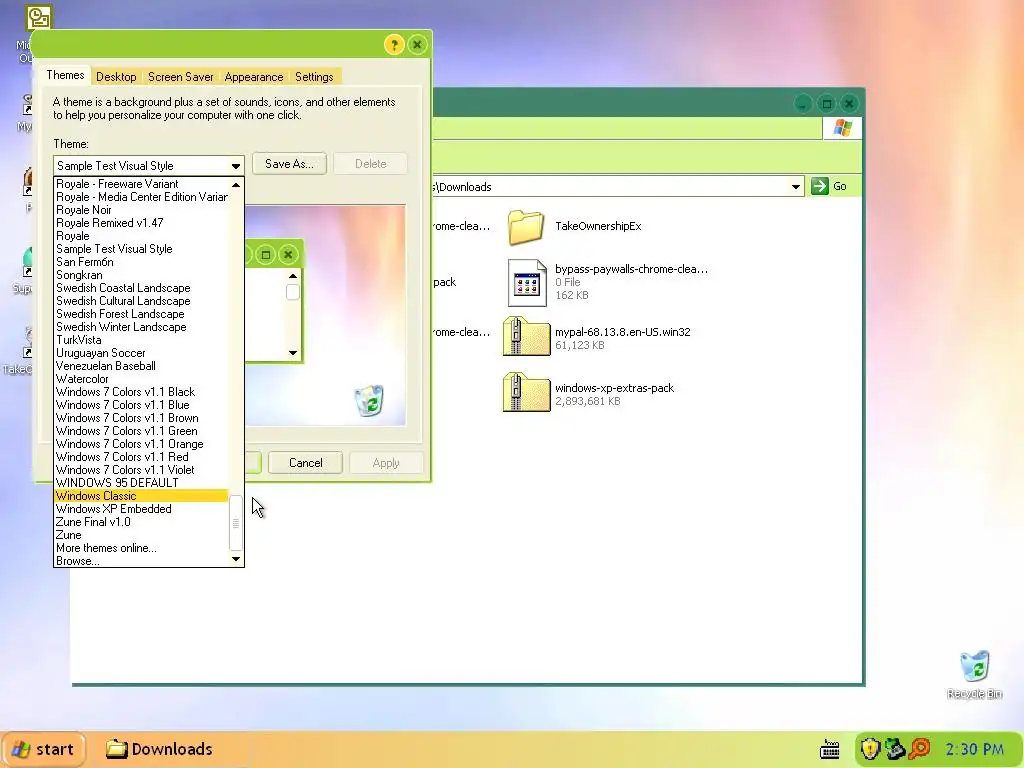Click the Go arrow icon in Downloads window
This screenshot has width=1024, height=768.
pos(820,186)
